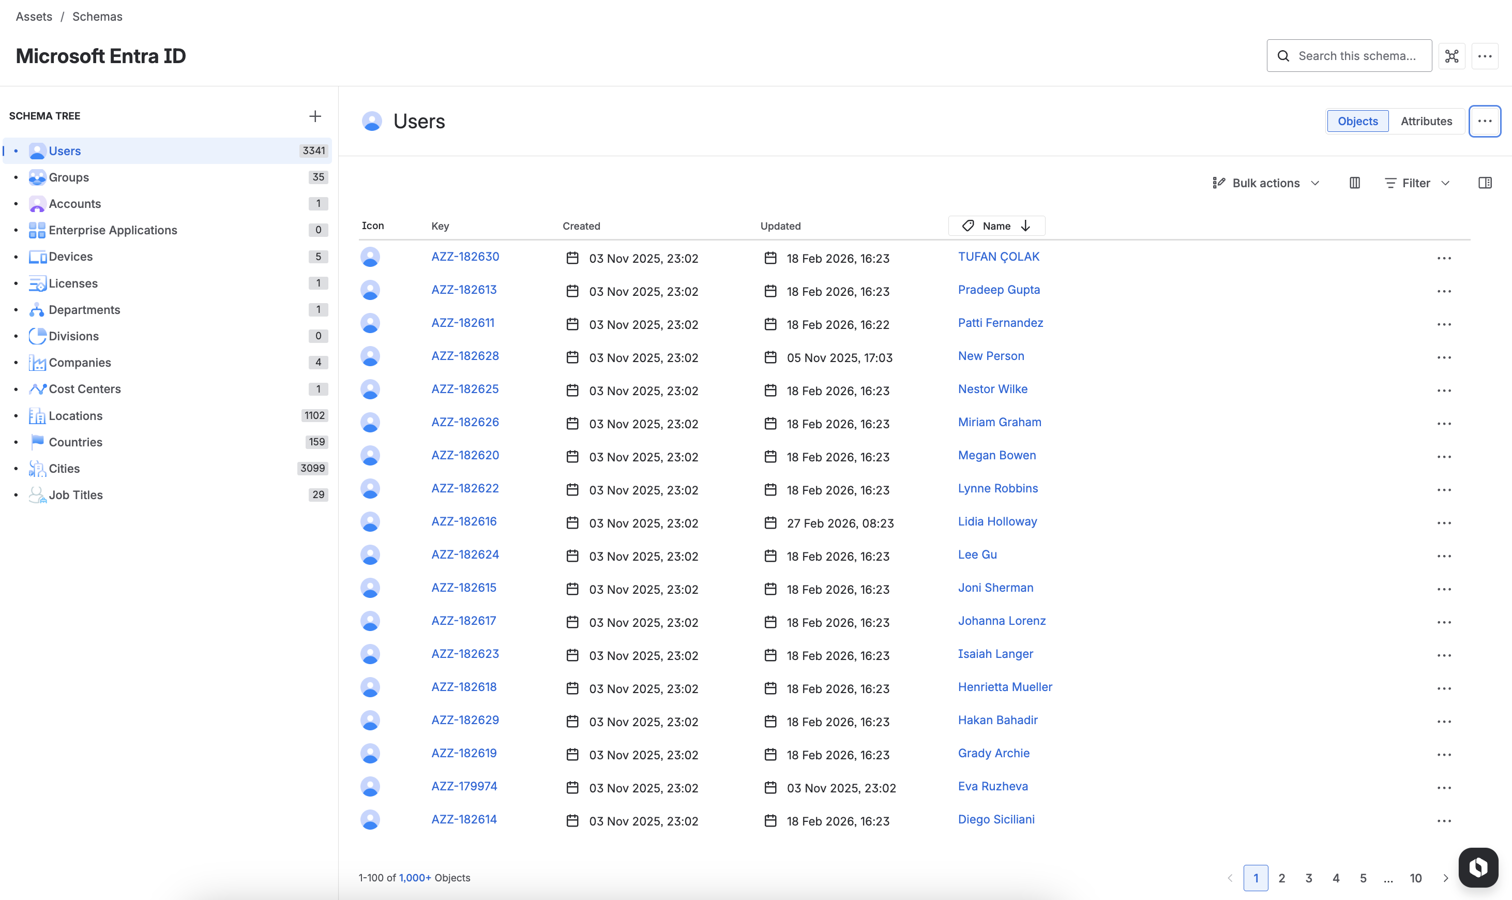Go to page 3 of results

point(1308,878)
